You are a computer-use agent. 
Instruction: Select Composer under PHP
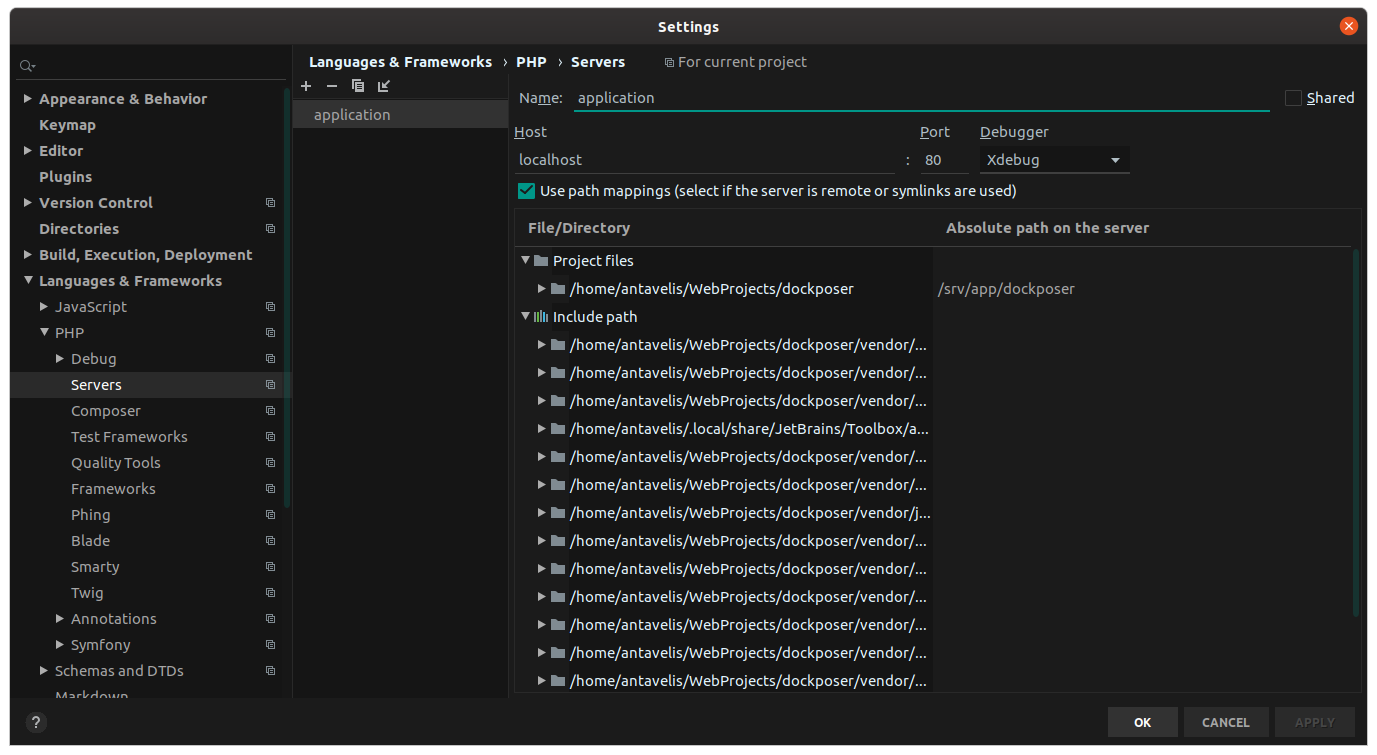[x=106, y=411]
